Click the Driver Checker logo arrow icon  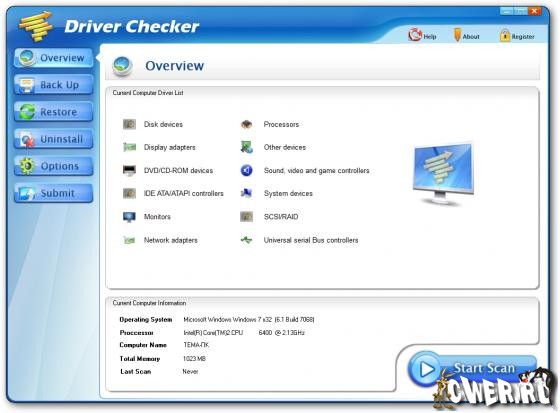click(x=36, y=26)
